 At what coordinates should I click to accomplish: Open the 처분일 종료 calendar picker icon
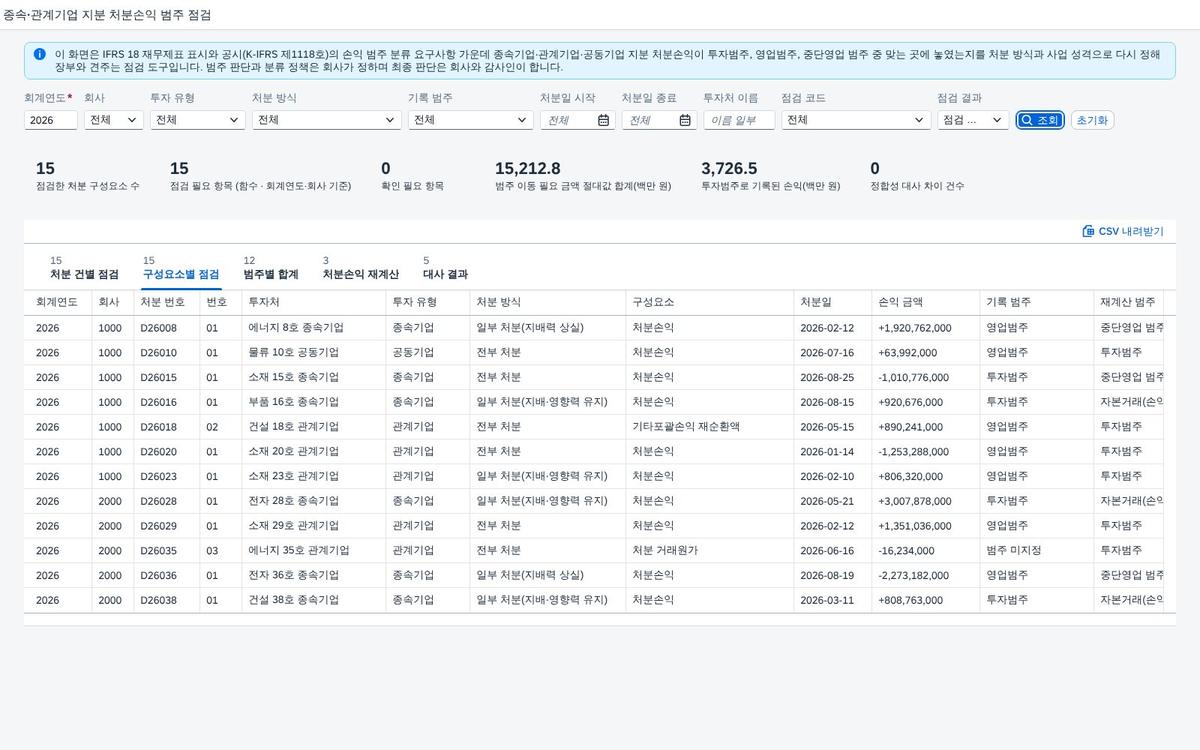tap(685, 120)
